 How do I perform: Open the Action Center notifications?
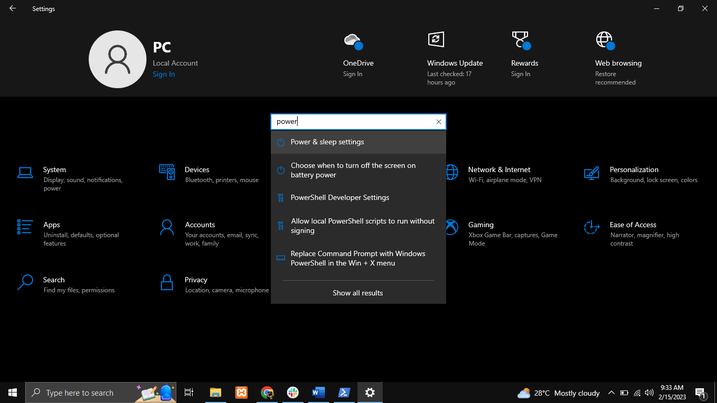click(701, 393)
